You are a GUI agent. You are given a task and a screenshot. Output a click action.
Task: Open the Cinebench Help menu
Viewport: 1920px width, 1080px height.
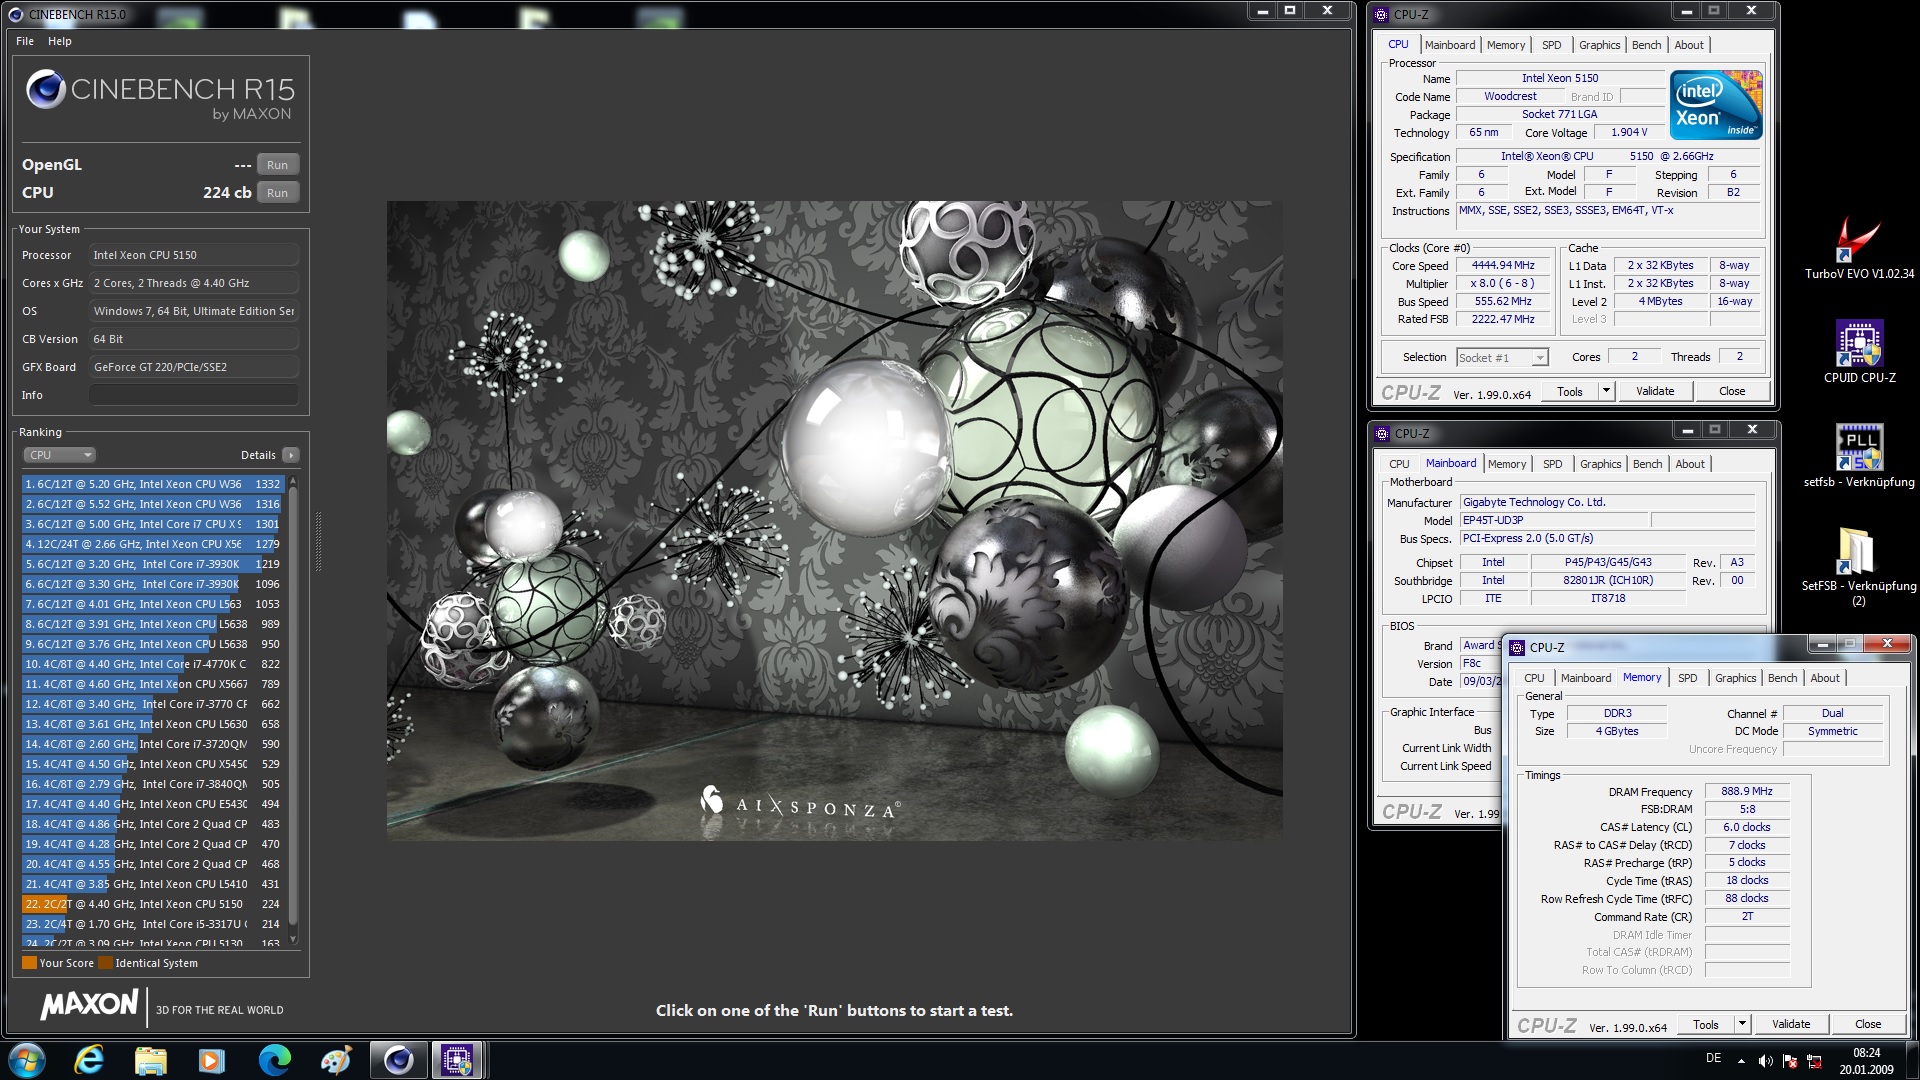(60, 41)
